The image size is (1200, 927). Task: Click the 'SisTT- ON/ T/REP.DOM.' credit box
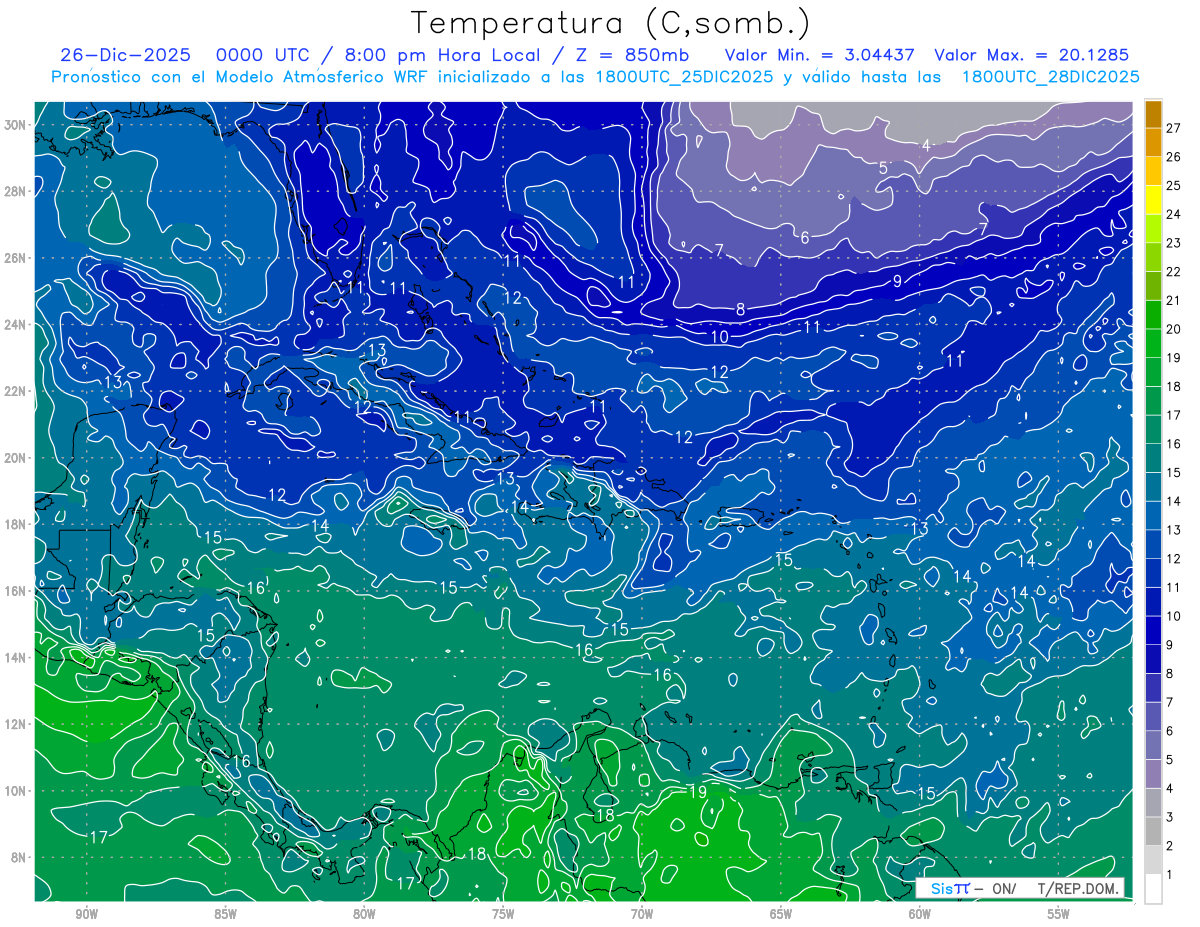(x=1020, y=888)
